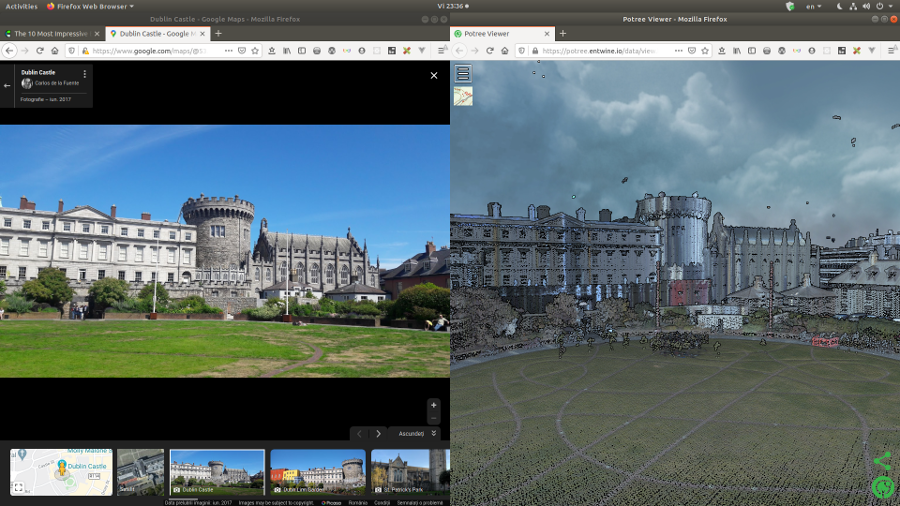Image resolution: width=900 pixels, height=506 pixels.
Task: Reload the Google Maps page
Action: click(x=40, y=50)
